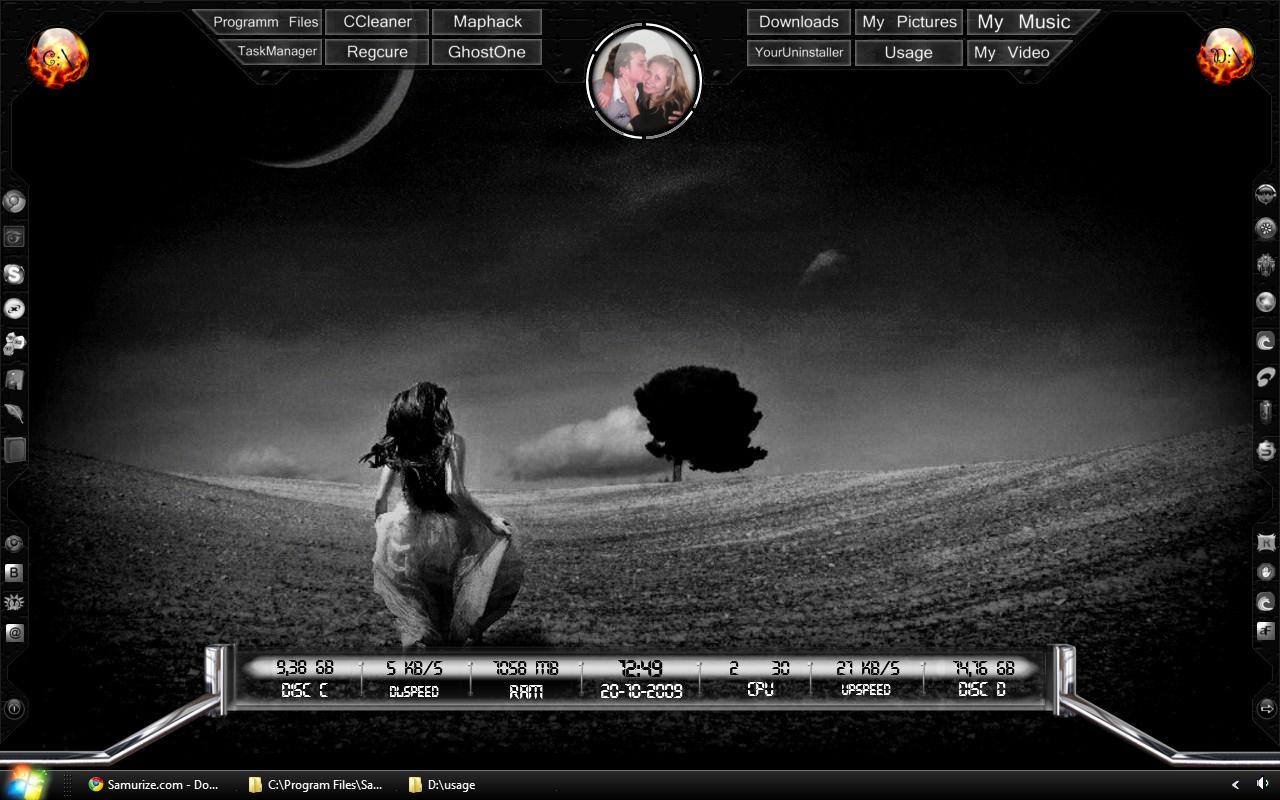1280x800 pixels.
Task: Click the hand icon in right sidebar
Action: (1266, 573)
